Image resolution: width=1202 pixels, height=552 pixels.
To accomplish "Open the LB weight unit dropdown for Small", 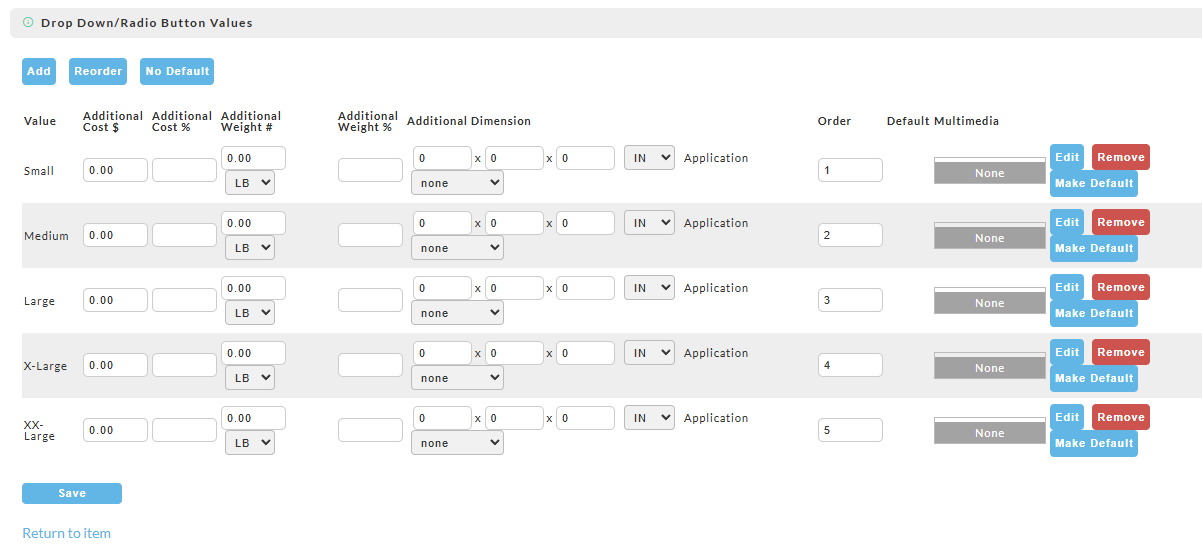I will (x=250, y=183).
